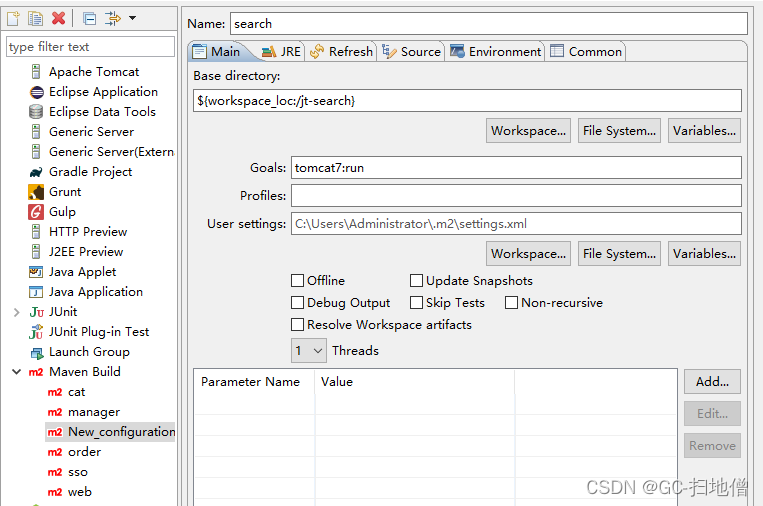Viewport: 763px width, 506px height.
Task: Select Apache Tomcat icon in tree
Action: [36, 72]
